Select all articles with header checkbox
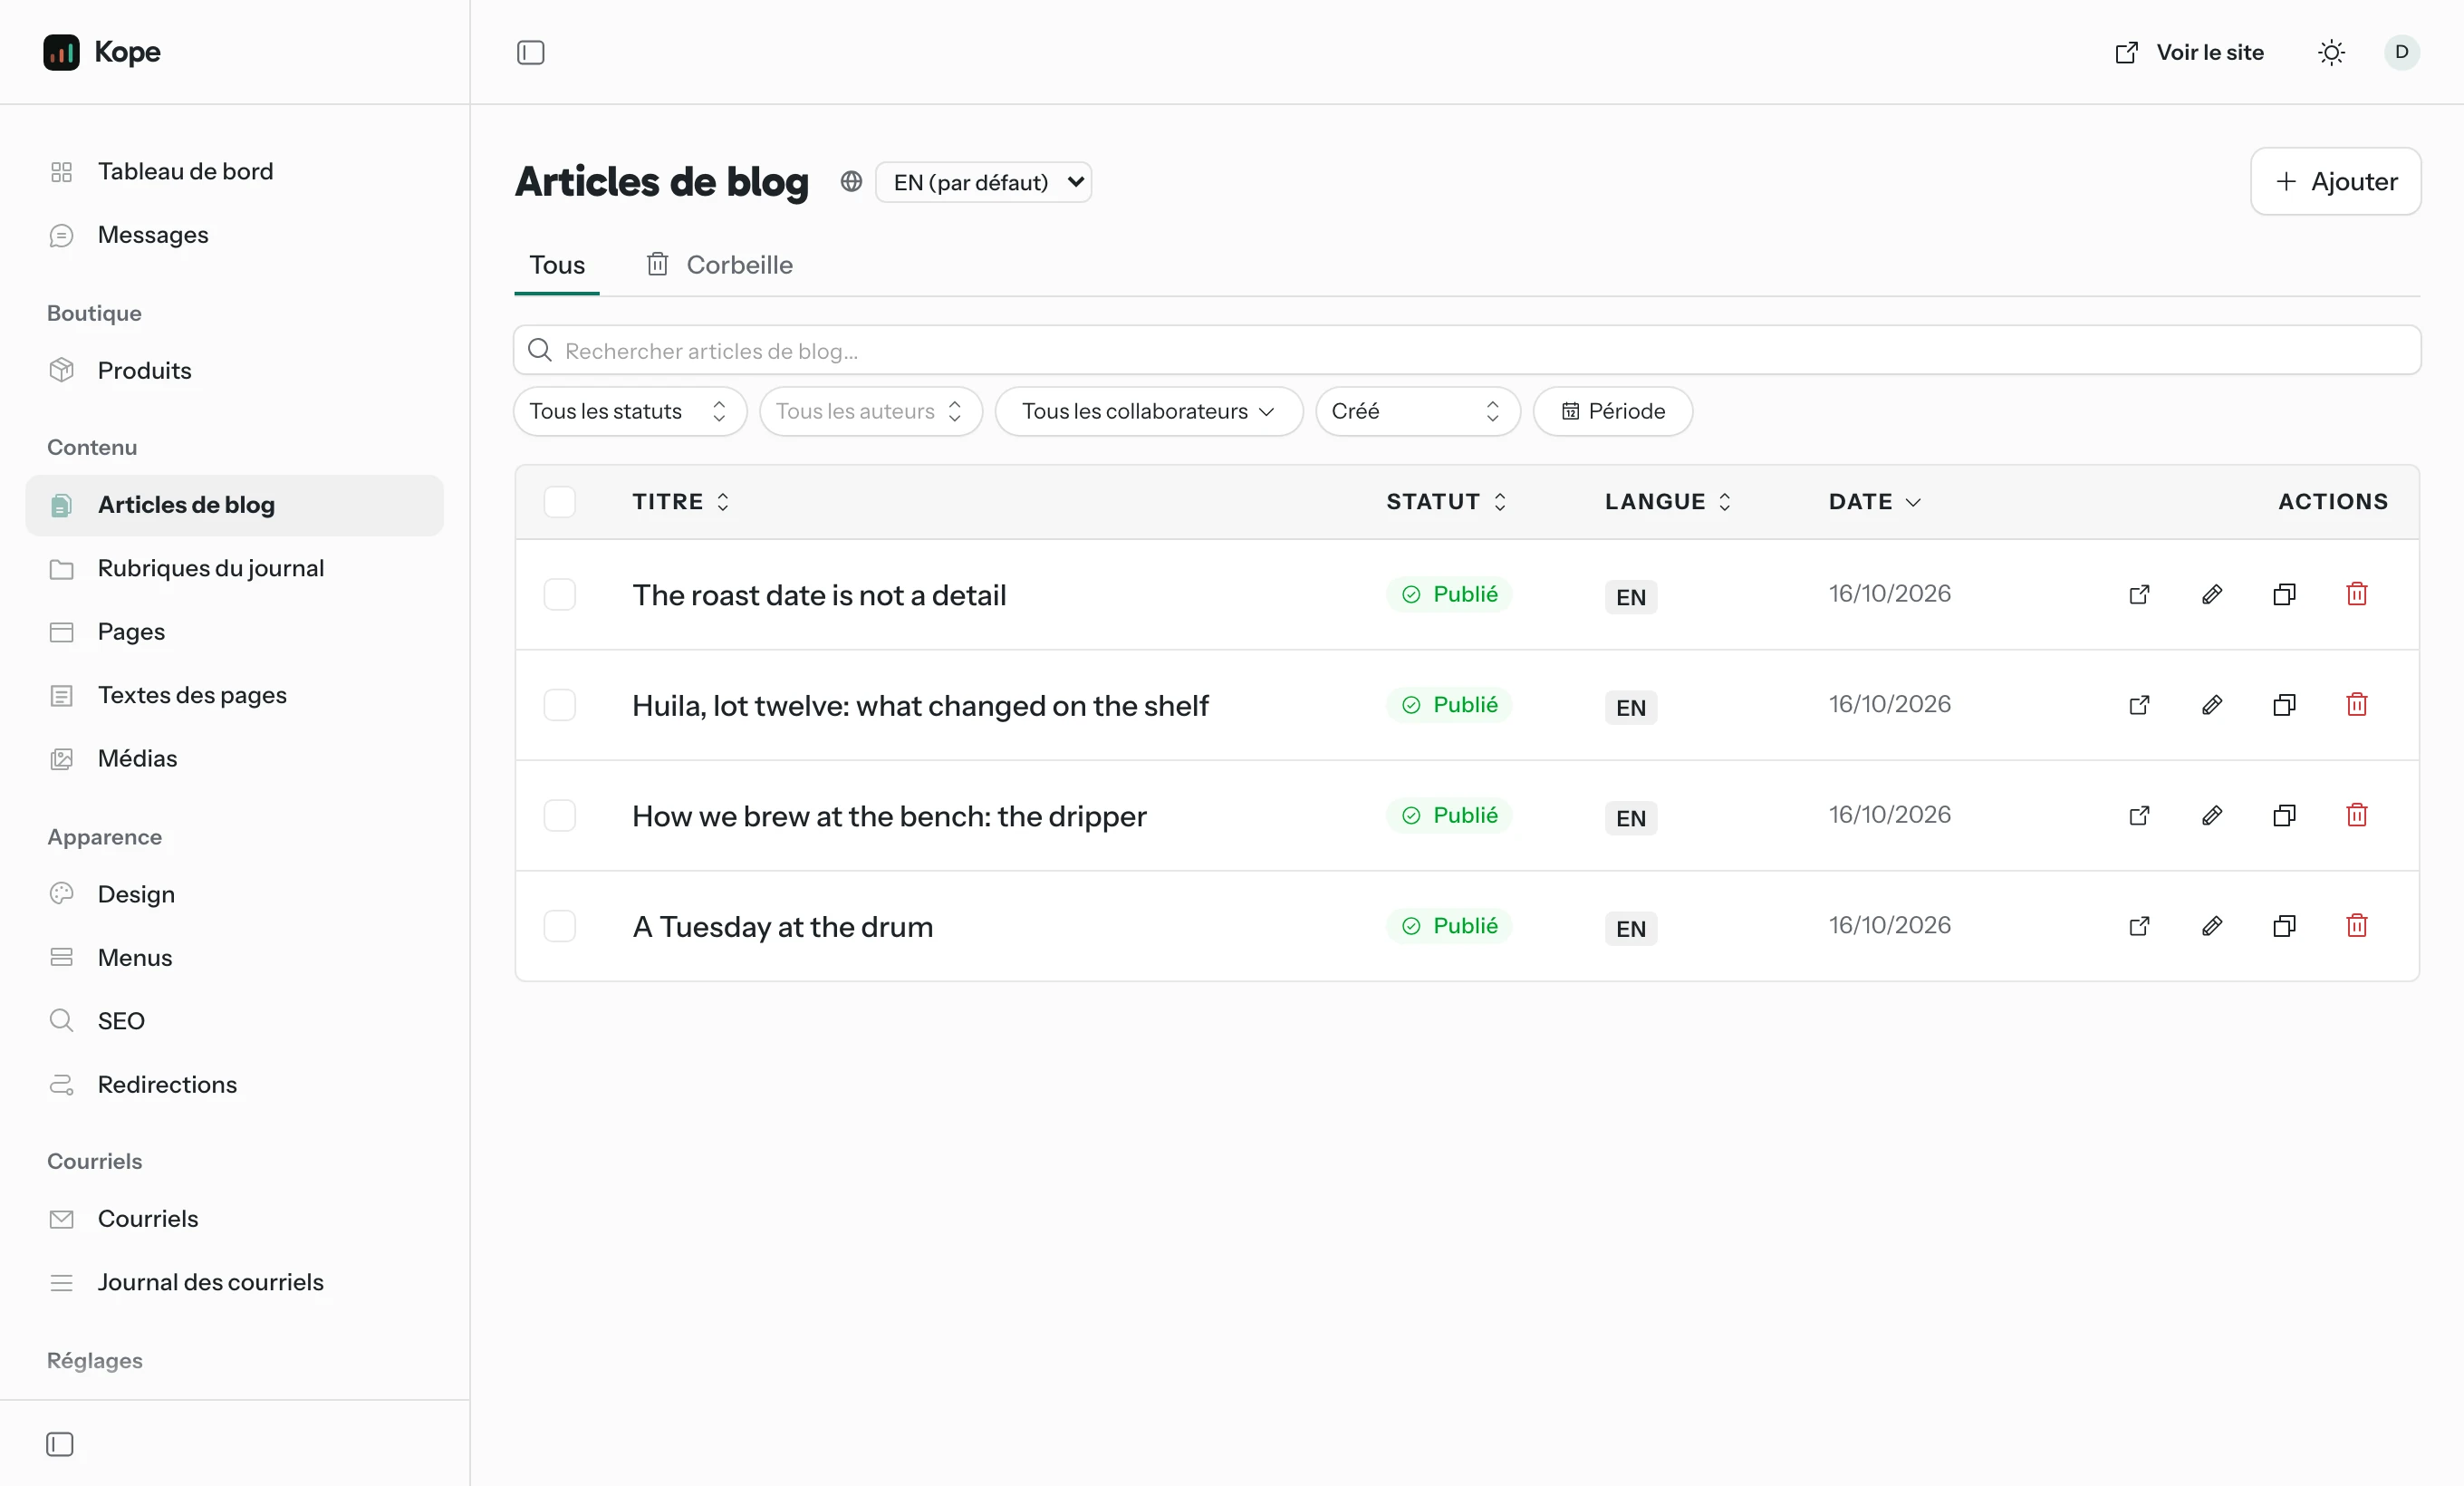 [x=560, y=502]
